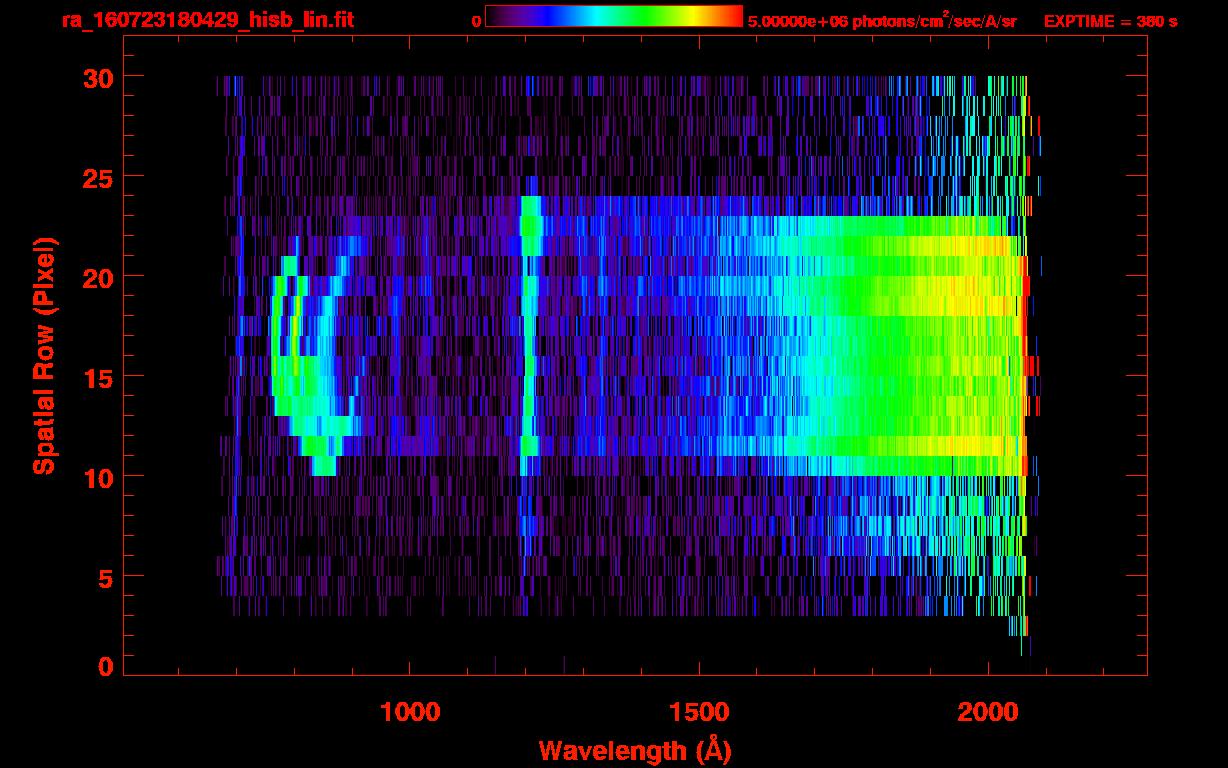Viewport: 1228px width, 768px height.
Task: Click the 5.00000e+06 photons maximum scale label
Action: pyautogui.click(x=881, y=21)
